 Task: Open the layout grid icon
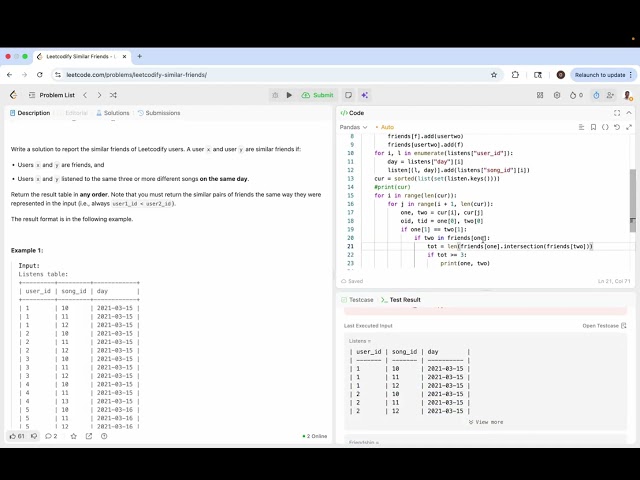pyautogui.click(x=540, y=95)
